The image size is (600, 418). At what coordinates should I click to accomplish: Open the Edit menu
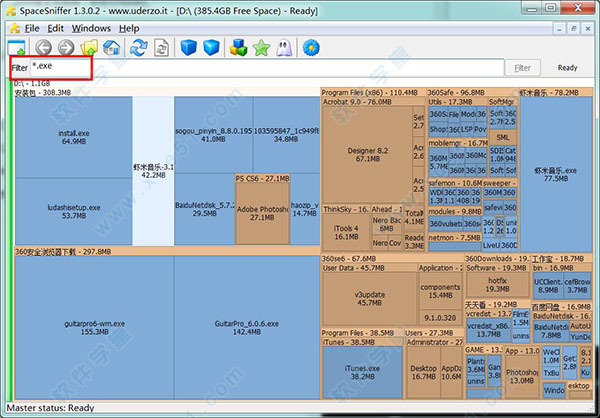click(x=56, y=28)
